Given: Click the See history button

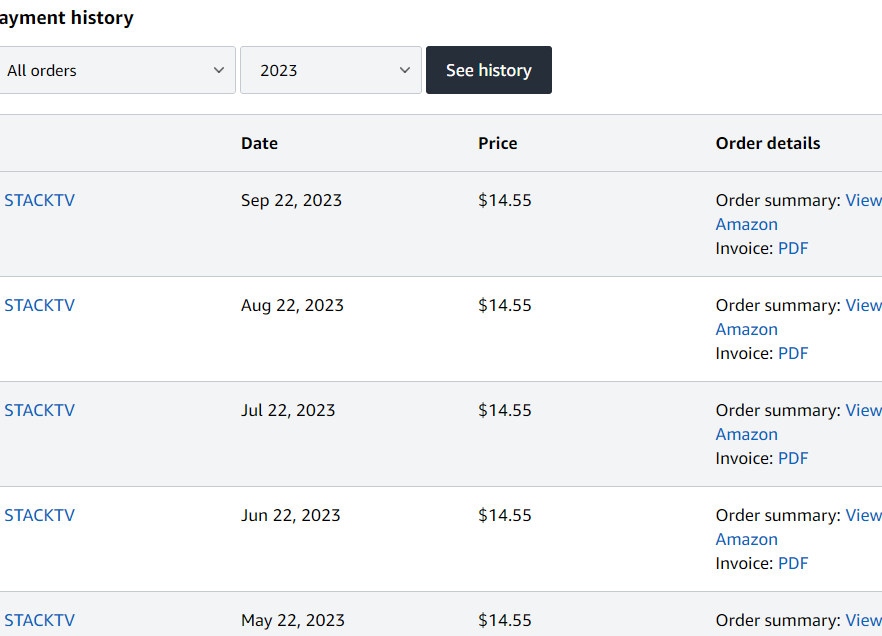Looking at the screenshot, I should pyautogui.click(x=488, y=70).
